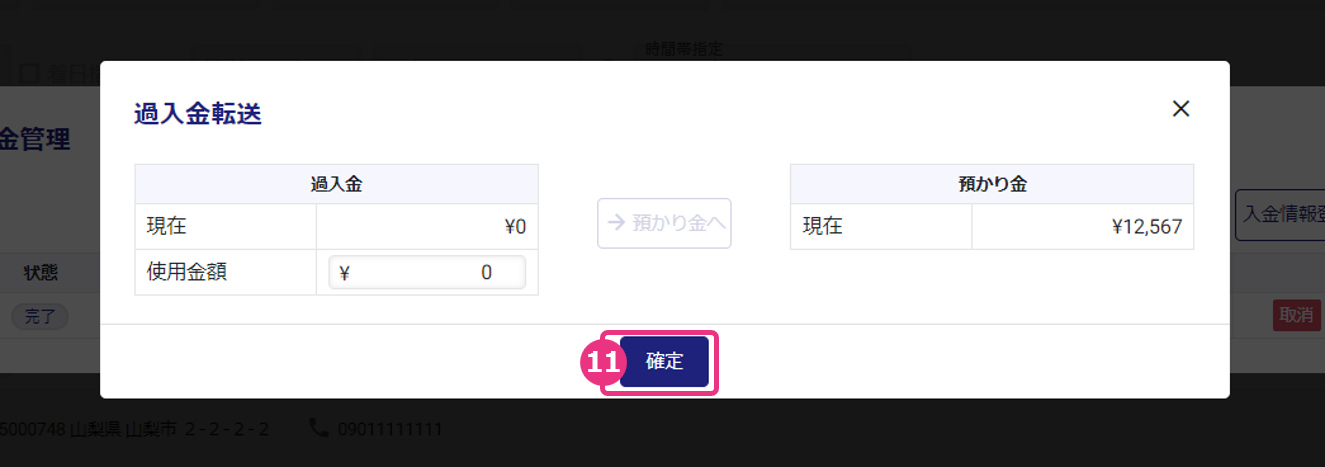Screen dimensions: 1325x467
Task: Click the pink step 11 badge
Action: (601, 362)
